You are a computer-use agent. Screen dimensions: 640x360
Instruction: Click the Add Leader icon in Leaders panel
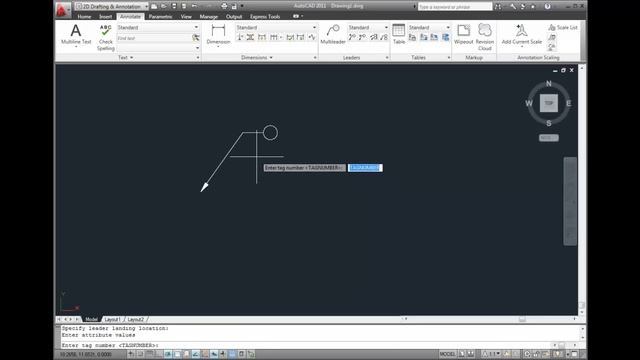(x=352, y=38)
